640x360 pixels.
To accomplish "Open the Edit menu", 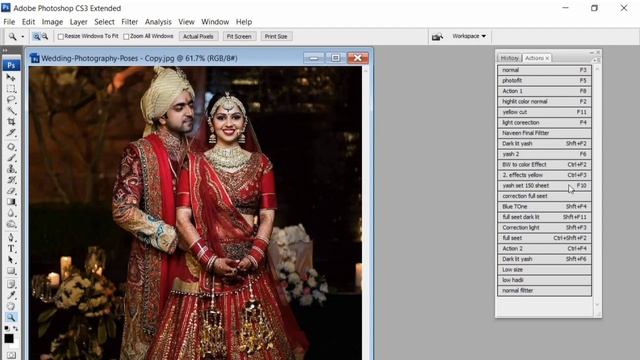I will click(x=28, y=22).
